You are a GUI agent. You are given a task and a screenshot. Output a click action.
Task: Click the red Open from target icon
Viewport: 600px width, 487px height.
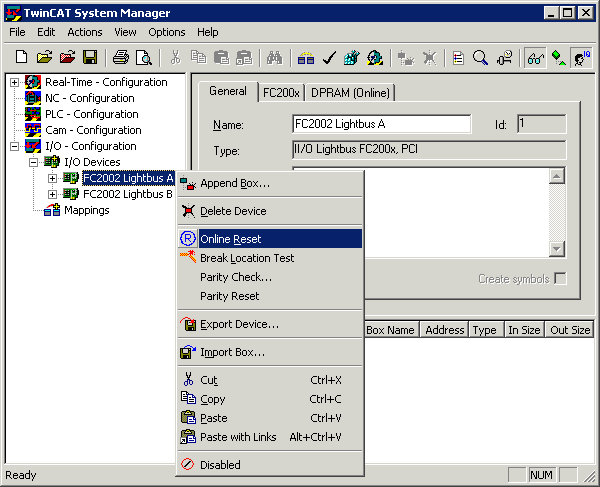pyautogui.click(x=67, y=58)
